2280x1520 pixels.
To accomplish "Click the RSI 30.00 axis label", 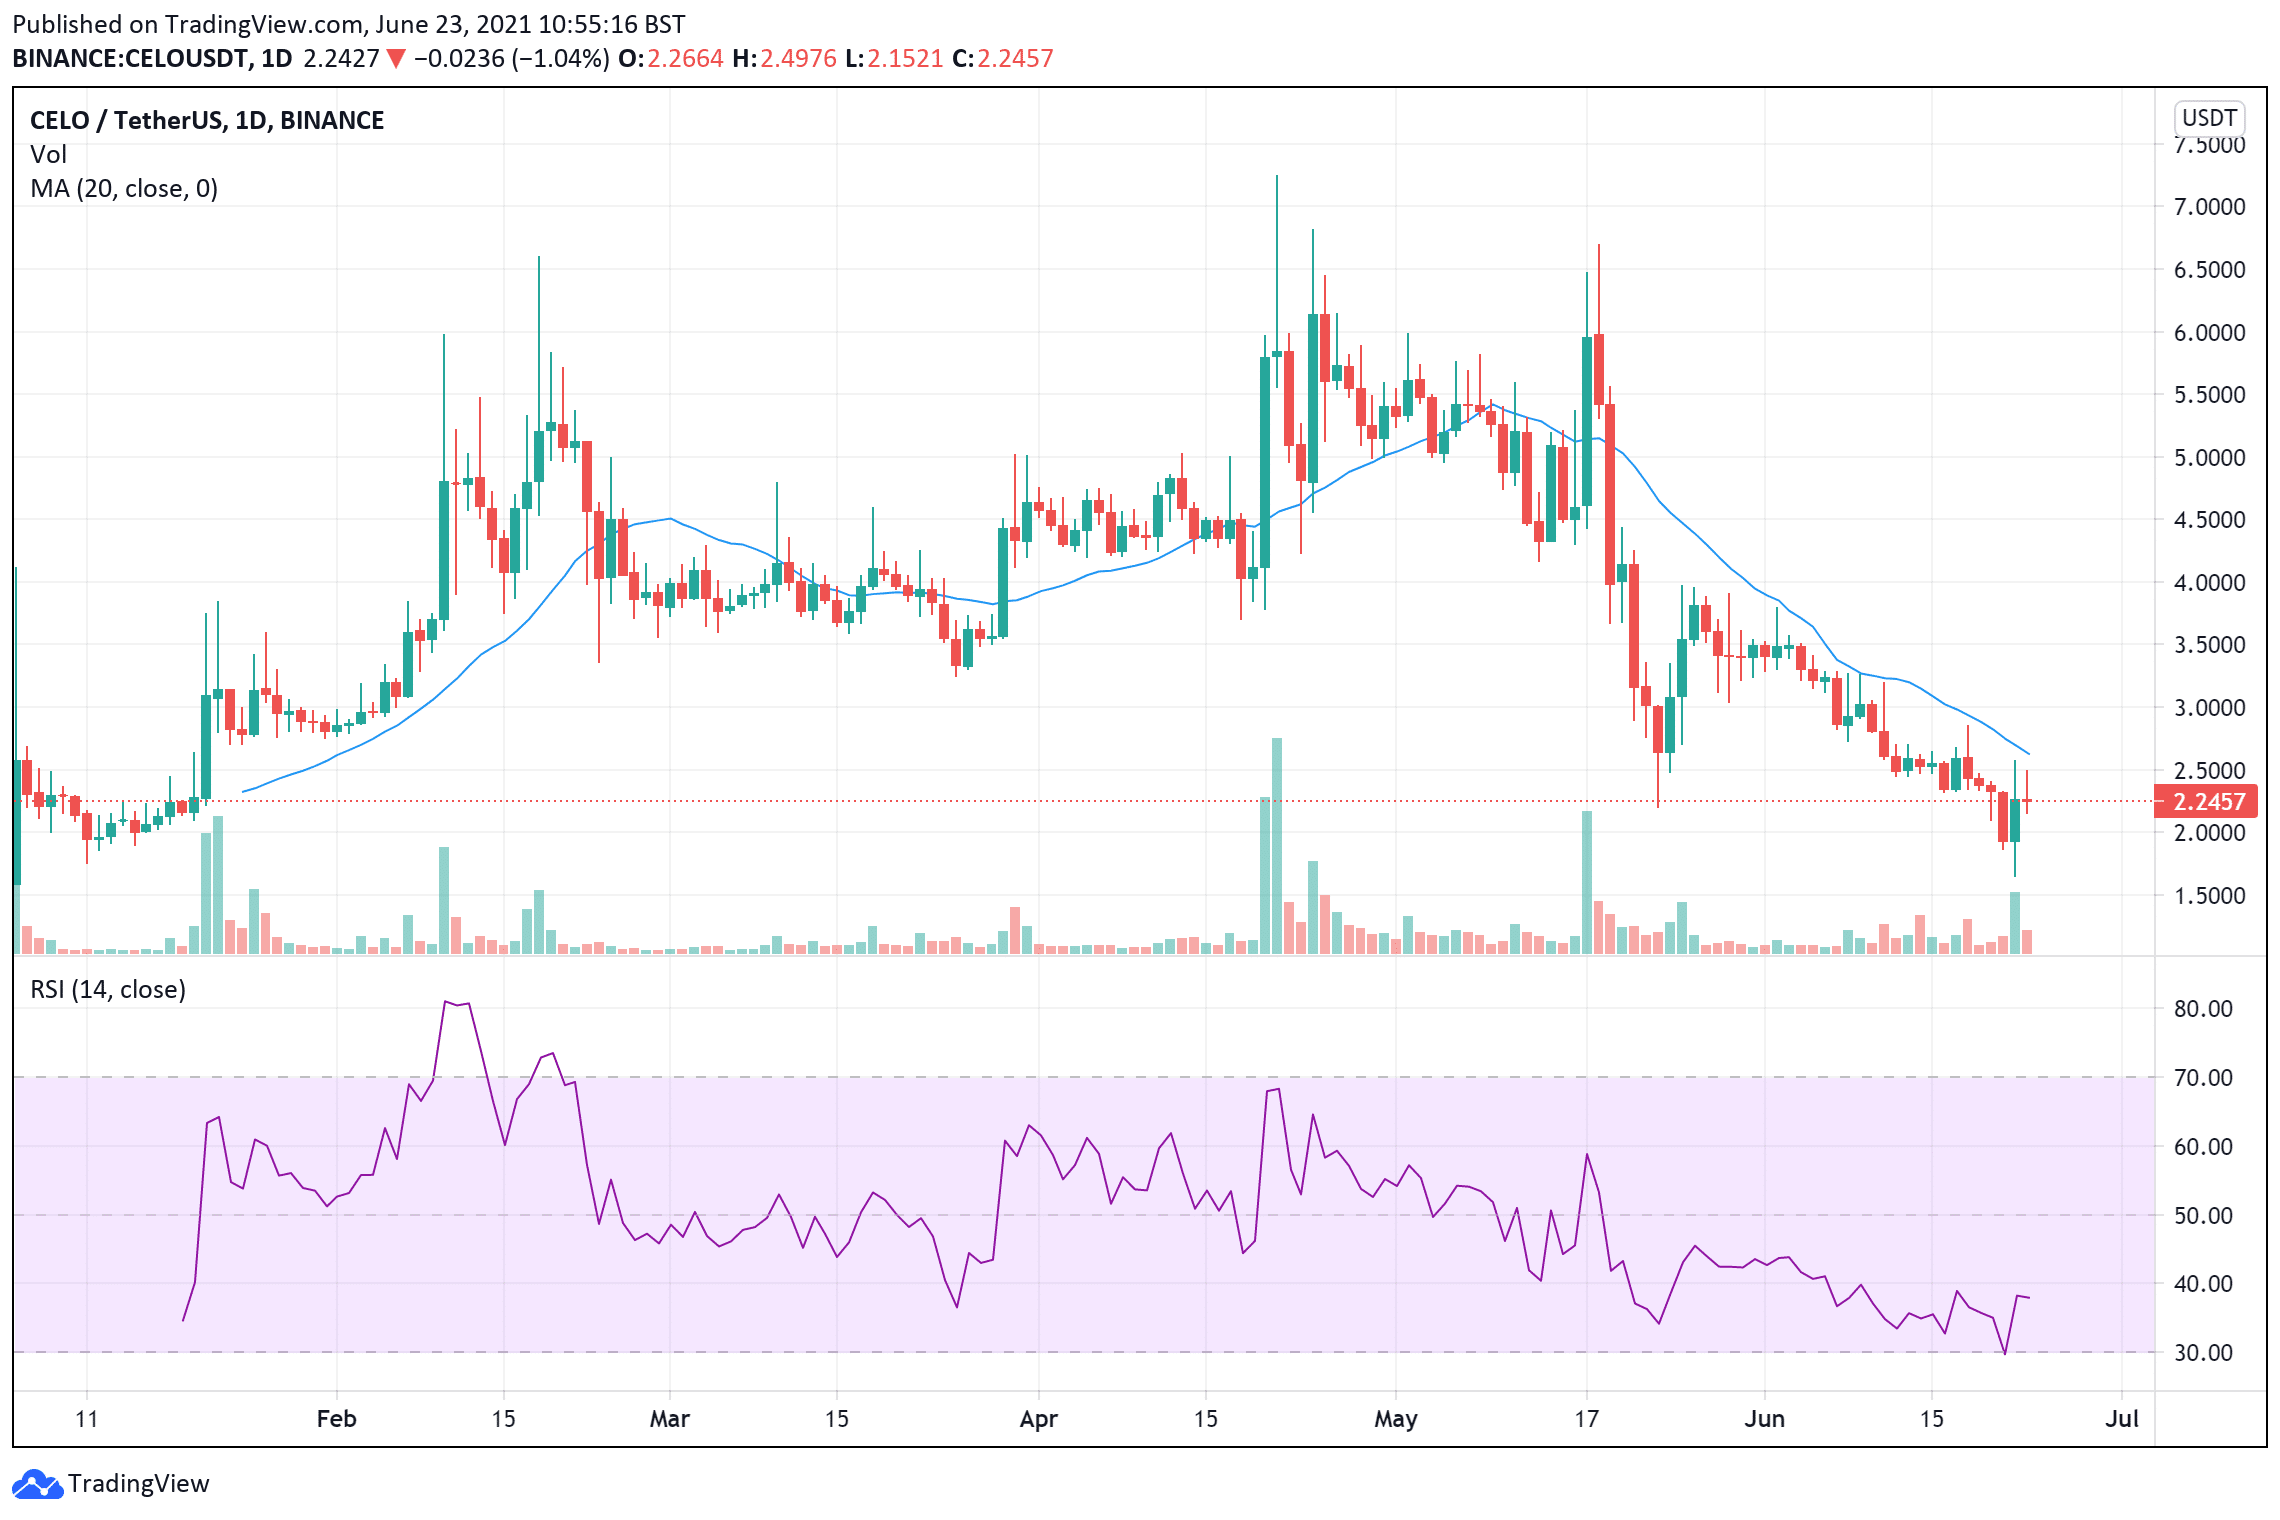I will 2203,1353.
